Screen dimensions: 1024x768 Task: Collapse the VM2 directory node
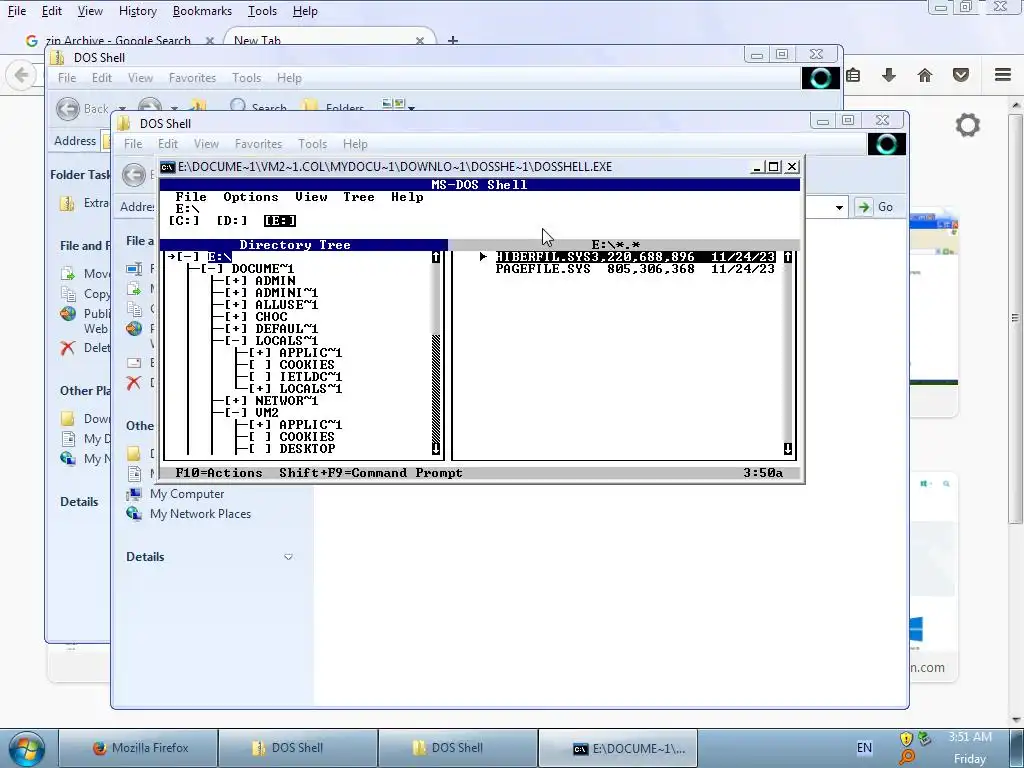point(236,413)
